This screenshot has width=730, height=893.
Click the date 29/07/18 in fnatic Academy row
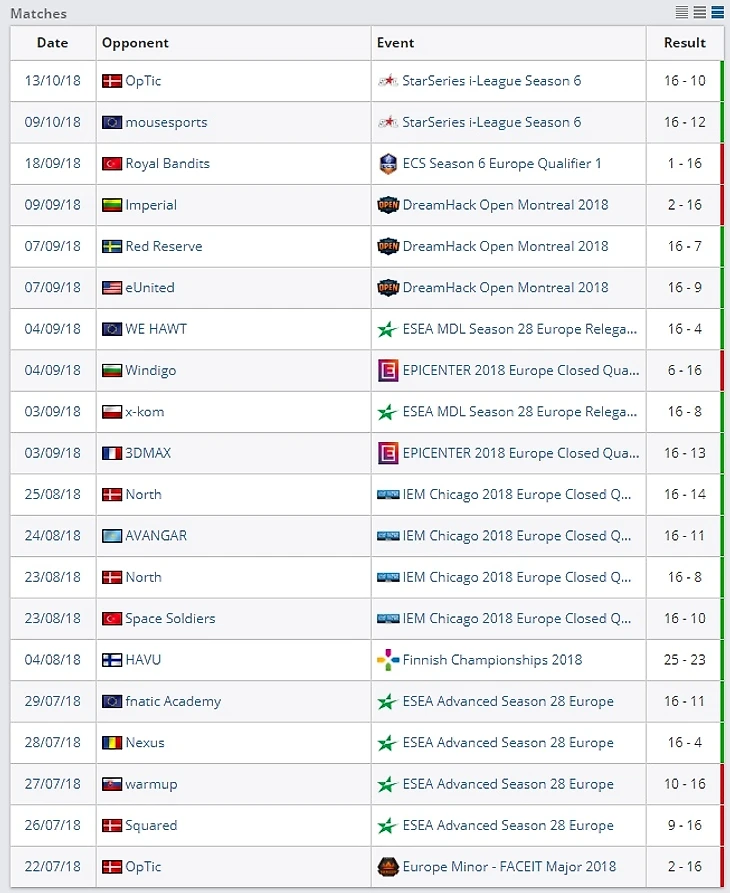(52, 701)
